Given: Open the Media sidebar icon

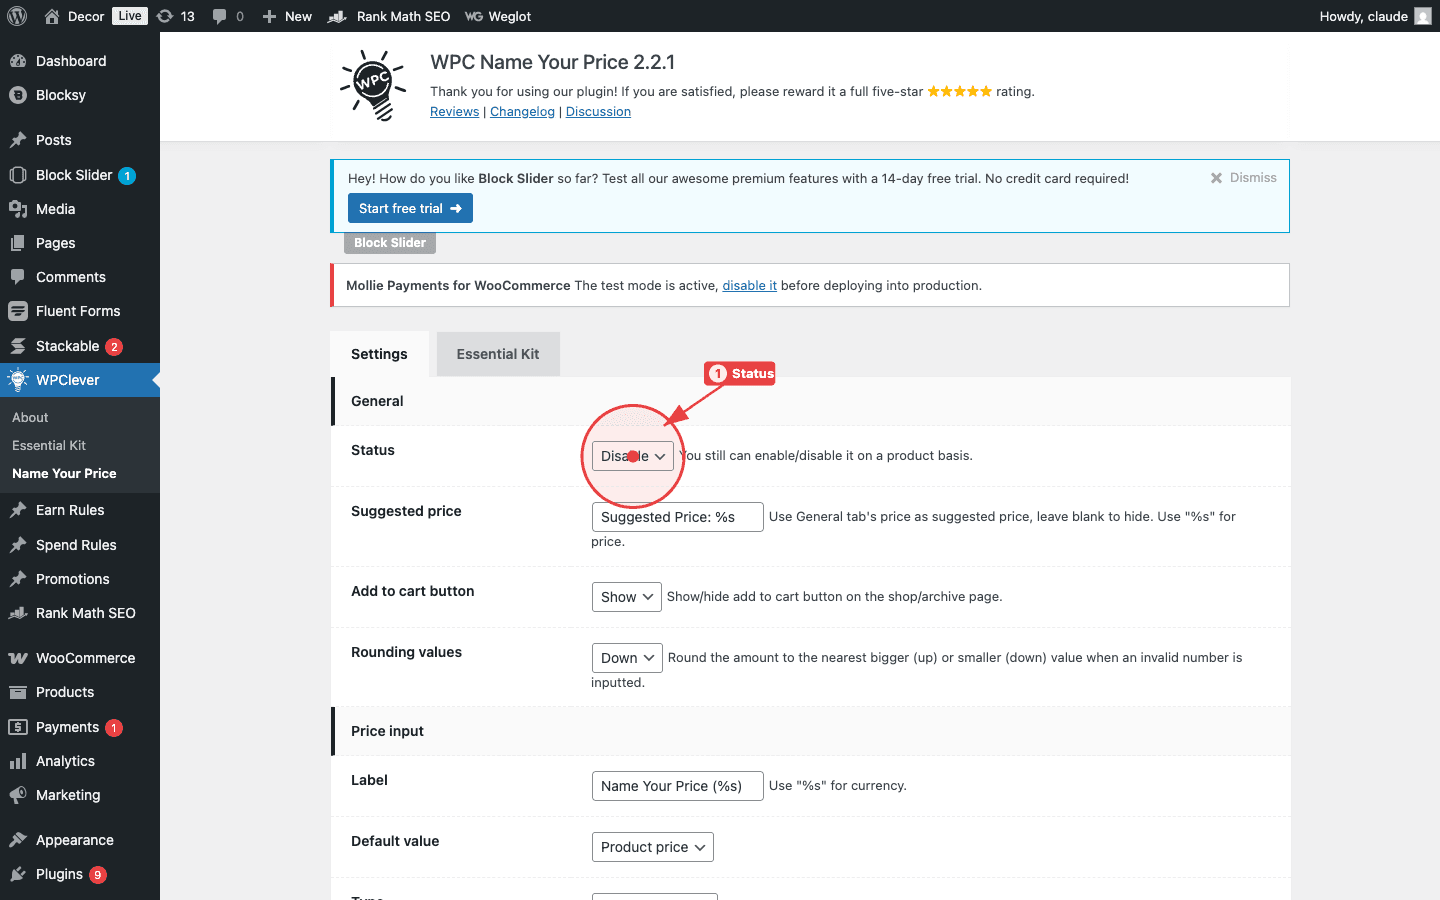Looking at the screenshot, I should [x=18, y=209].
